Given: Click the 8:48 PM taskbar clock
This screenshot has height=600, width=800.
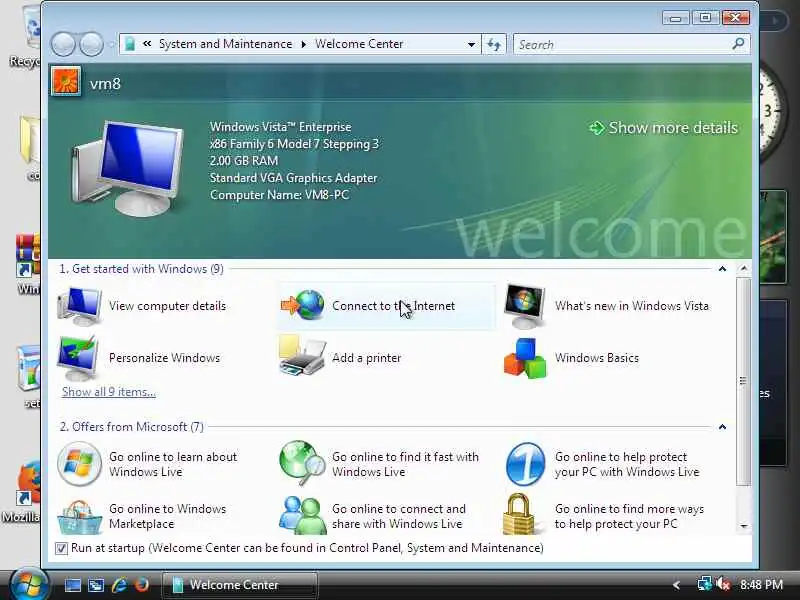Looking at the screenshot, I should point(761,585).
